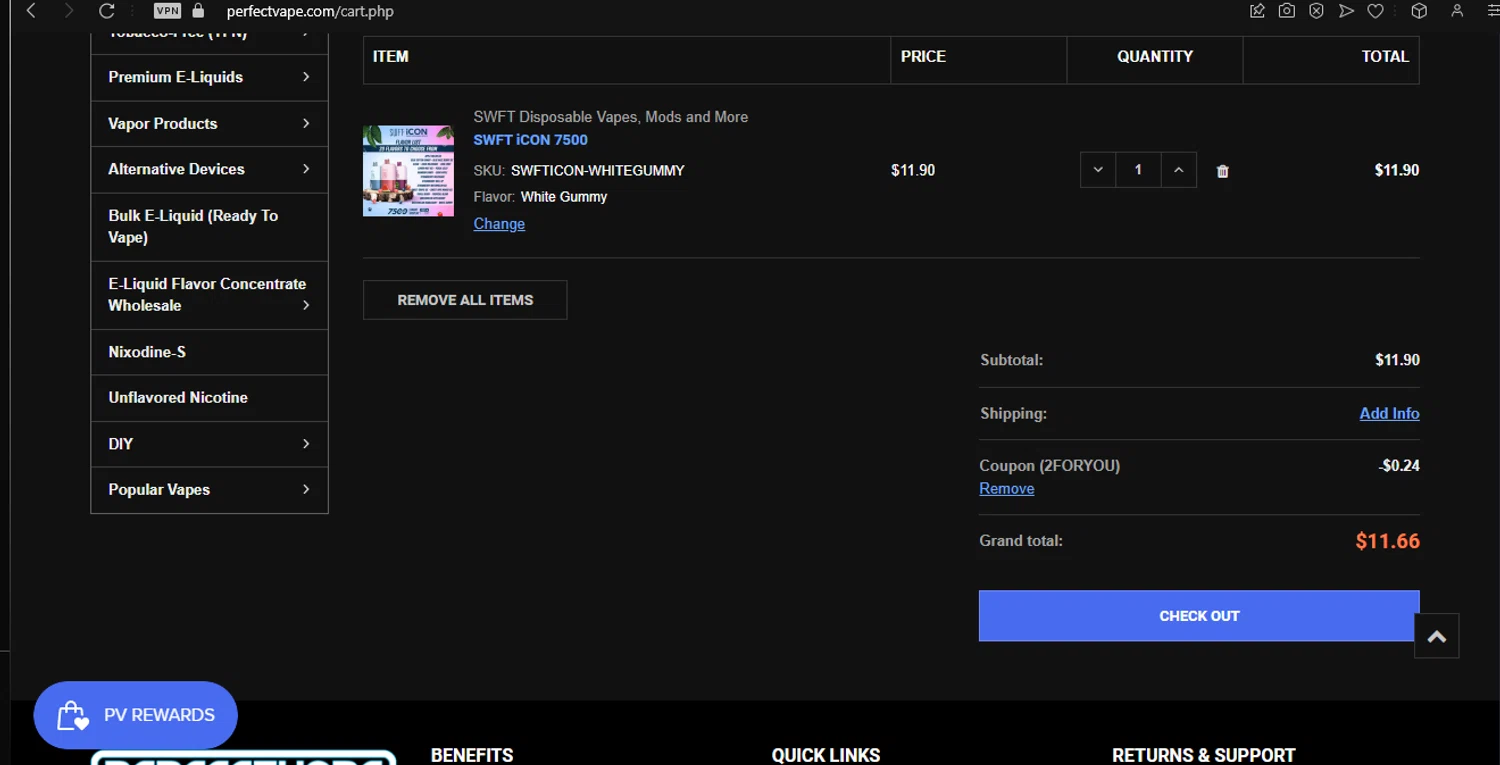Click the QUICK LINKS footer heading
The width and height of the screenshot is (1500, 765).
coord(826,755)
